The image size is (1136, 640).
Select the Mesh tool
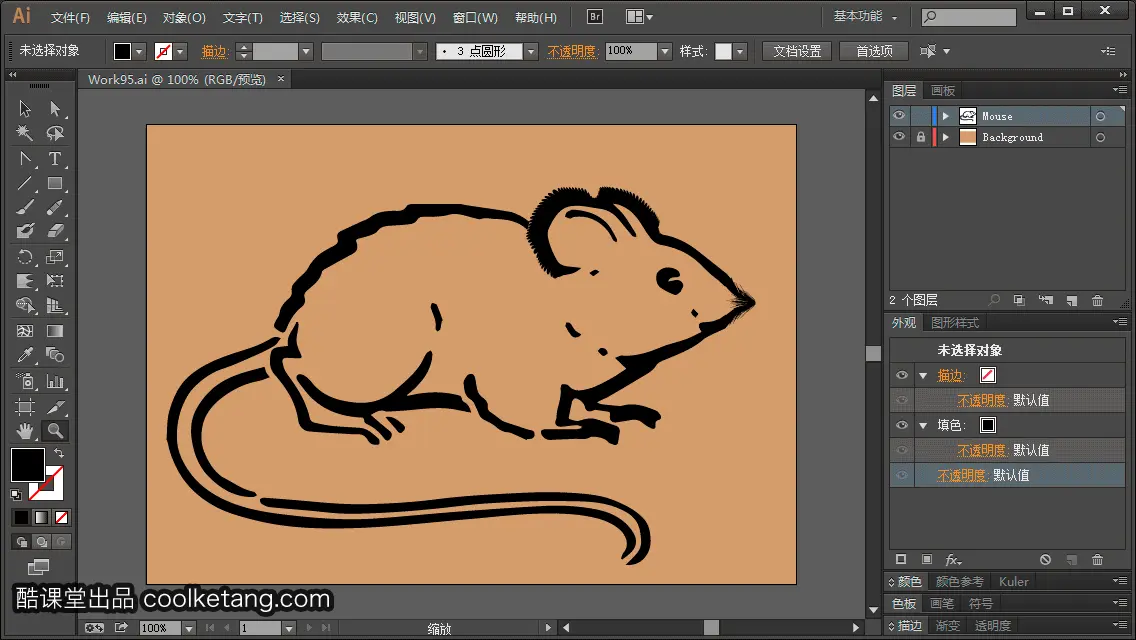(x=25, y=331)
